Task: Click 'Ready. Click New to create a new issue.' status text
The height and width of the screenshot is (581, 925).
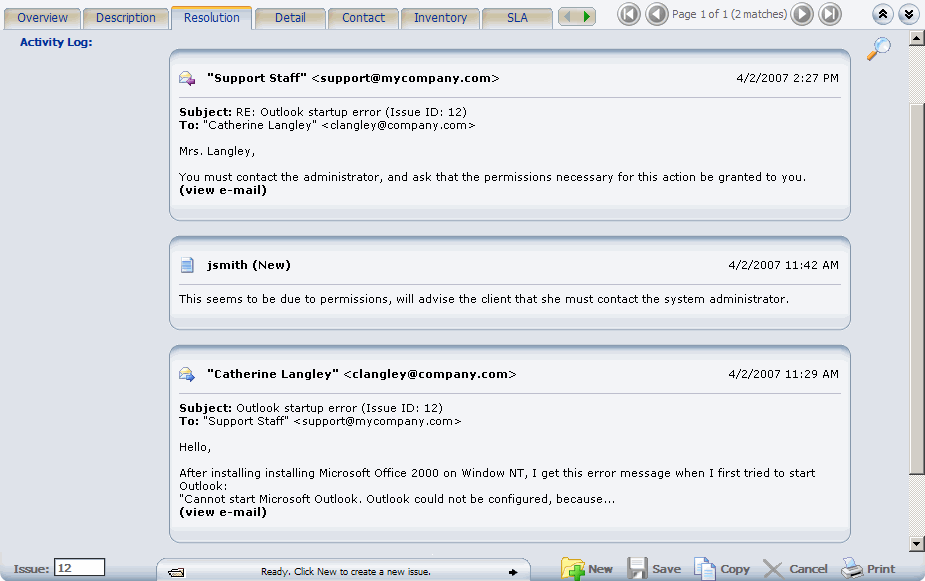Action: 346,572
